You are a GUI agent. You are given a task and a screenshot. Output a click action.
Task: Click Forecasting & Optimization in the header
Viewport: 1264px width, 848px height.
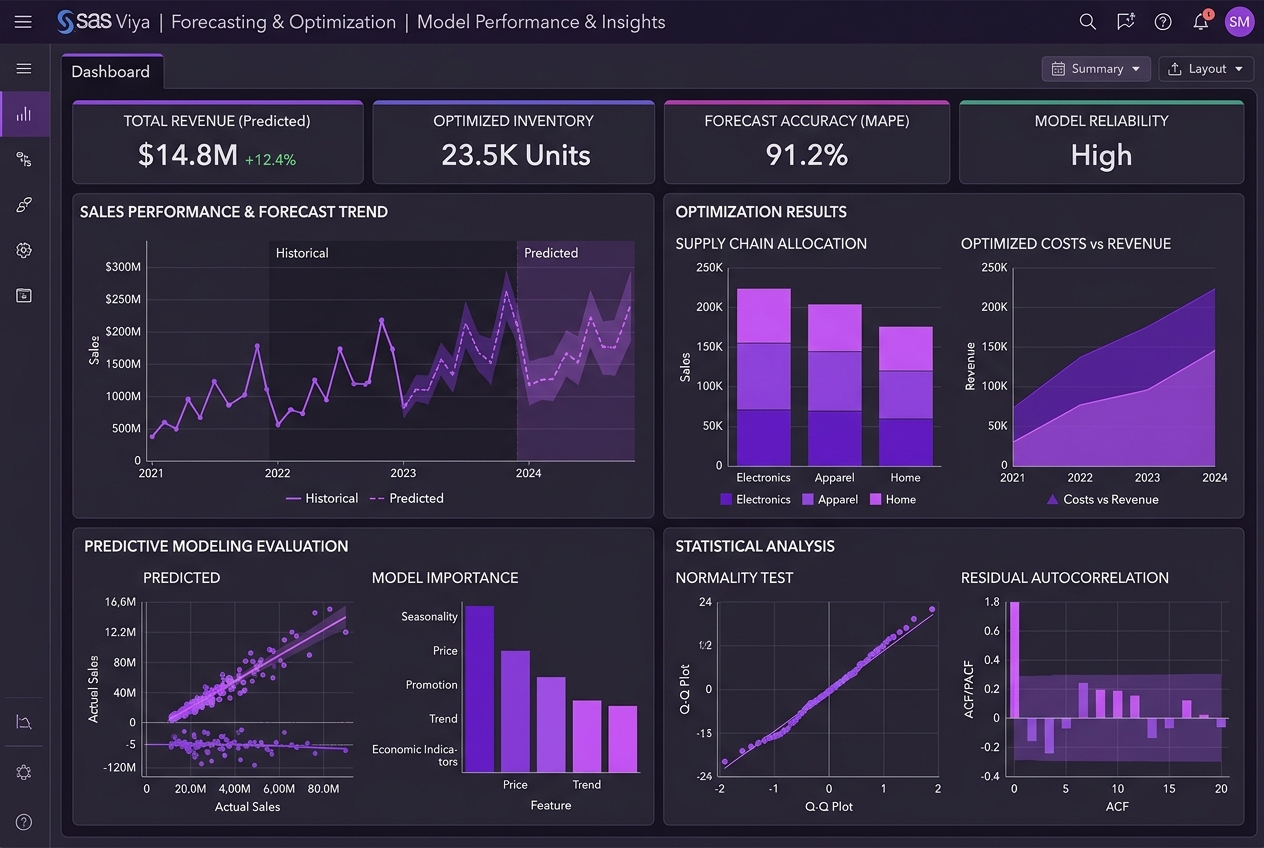tap(283, 22)
